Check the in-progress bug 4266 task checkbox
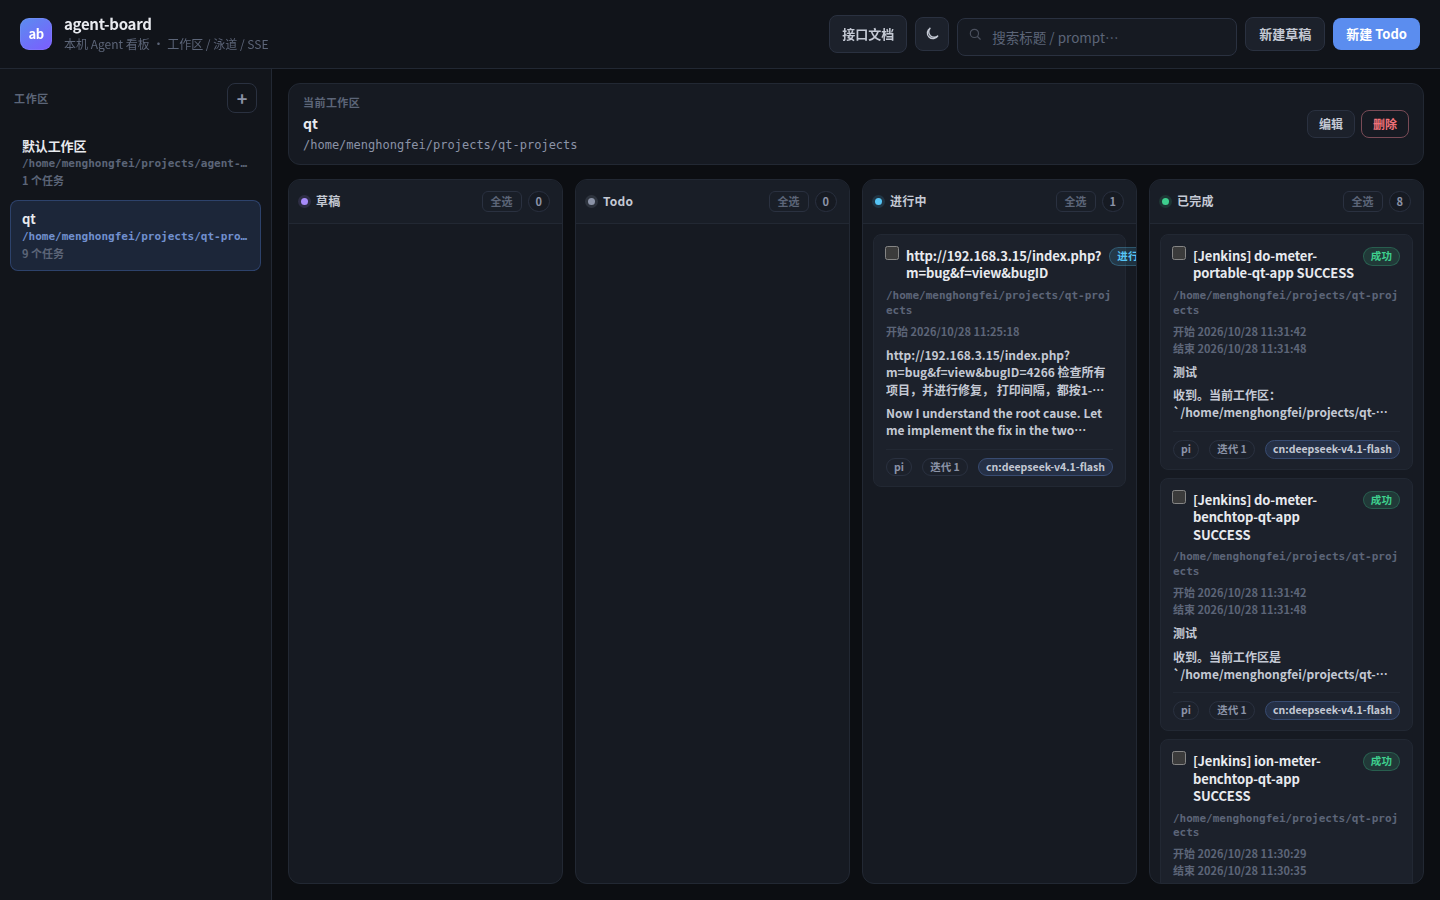 tap(892, 254)
